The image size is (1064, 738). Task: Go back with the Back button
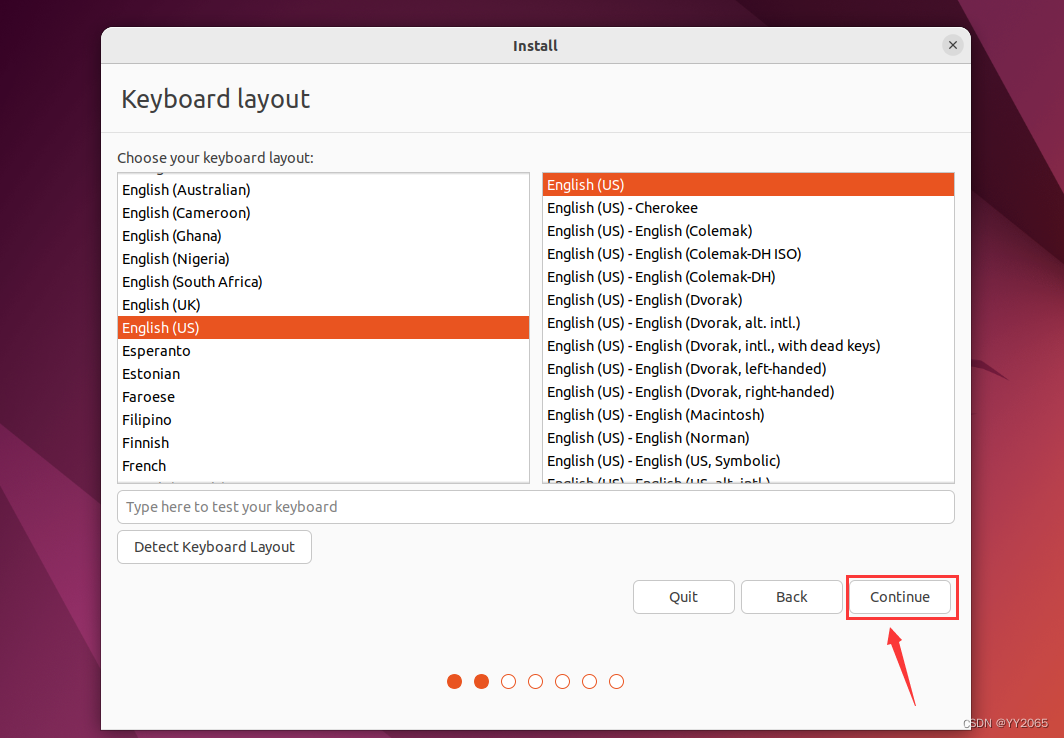[x=791, y=597]
